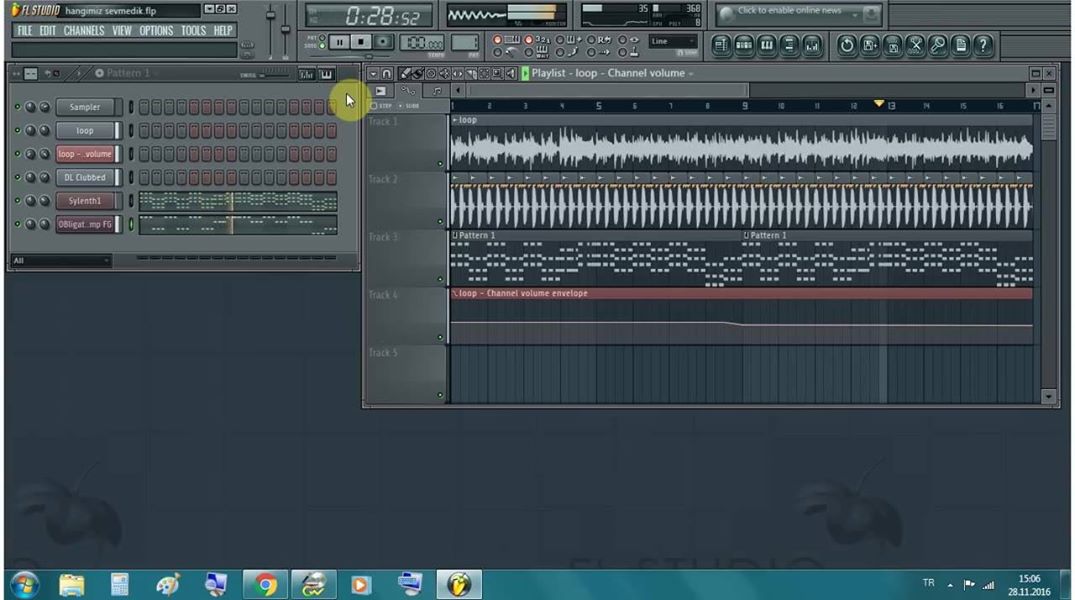Open the Piano Roll from the toolbar
Viewport: 1075px width, 600px height.
766,46
